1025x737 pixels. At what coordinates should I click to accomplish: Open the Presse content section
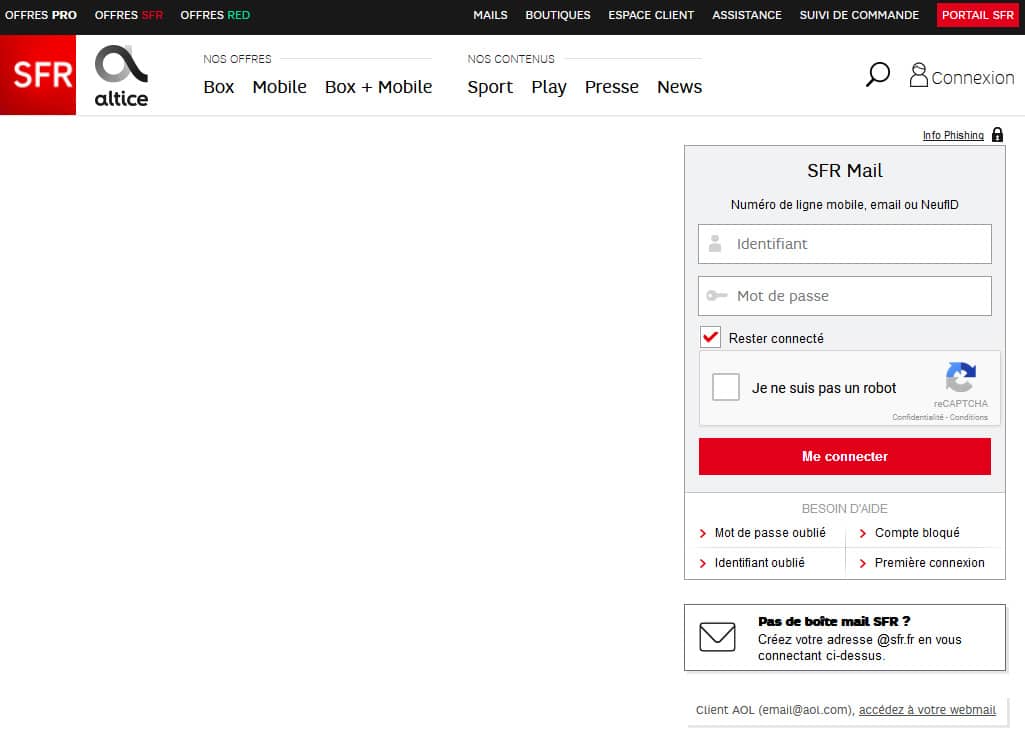click(x=611, y=87)
